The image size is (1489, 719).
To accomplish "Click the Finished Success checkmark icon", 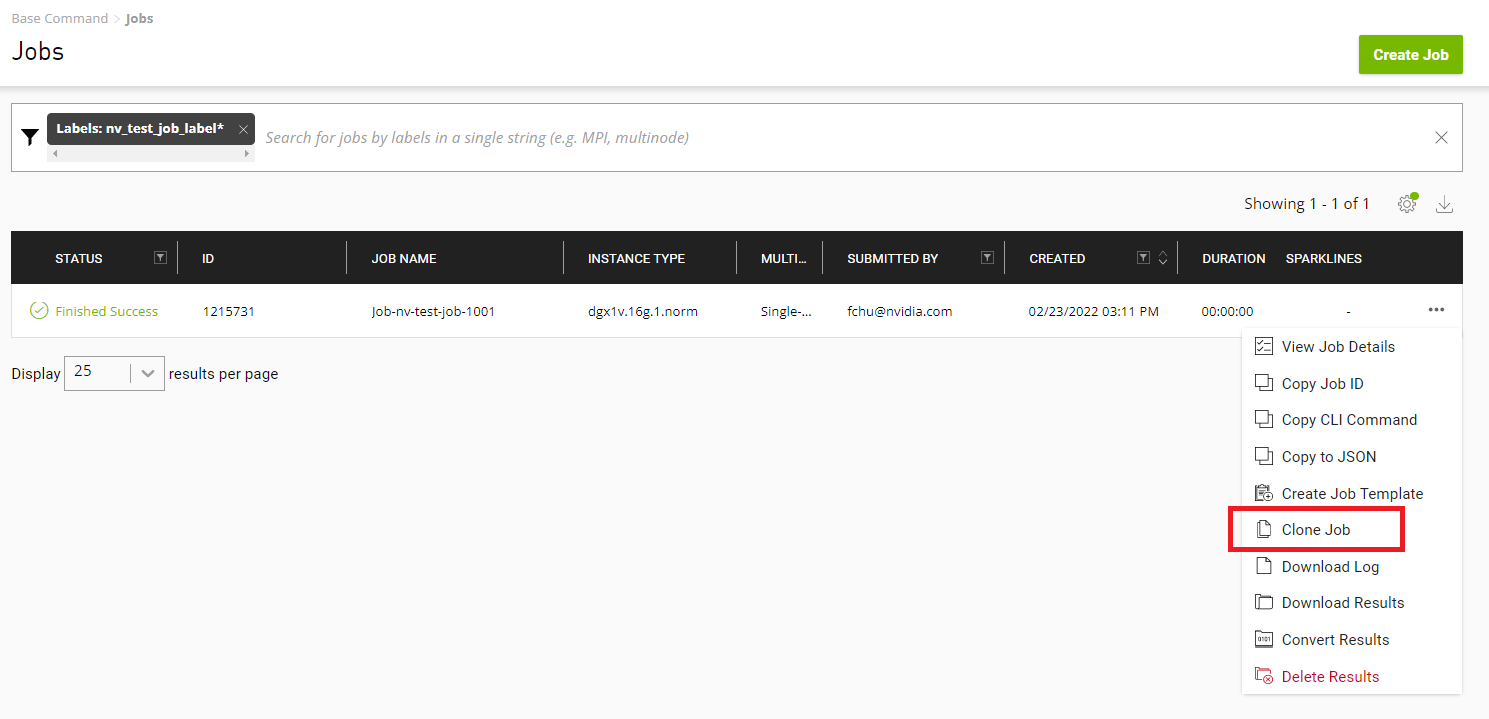I will point(39,311).
